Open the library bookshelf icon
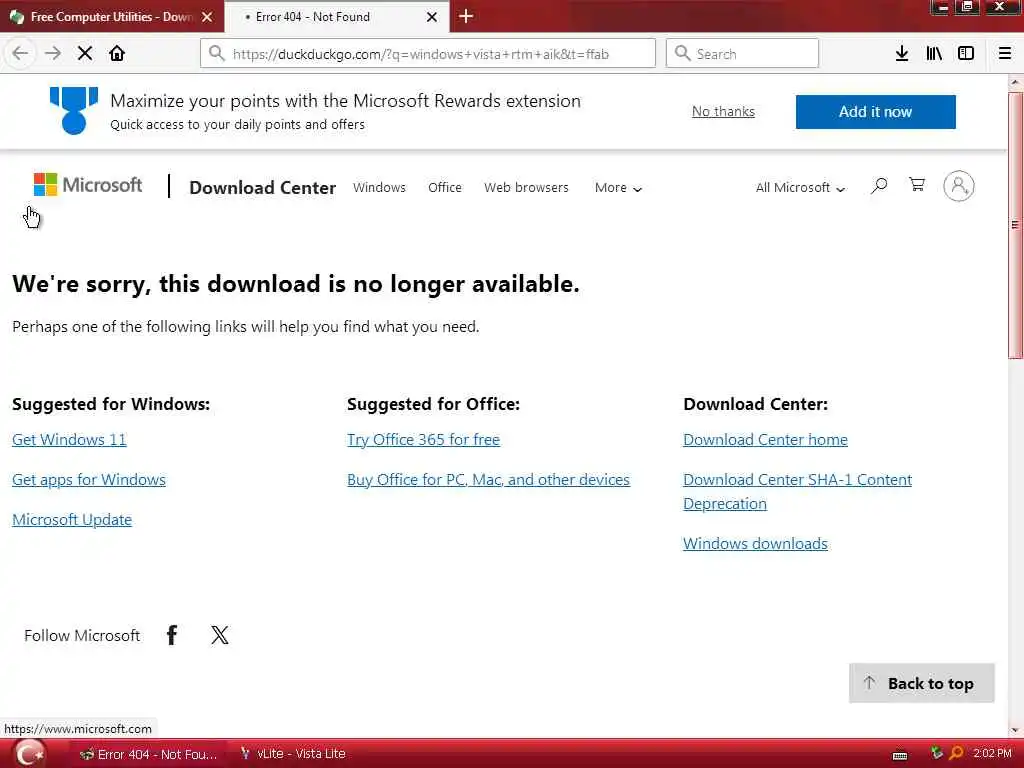Image resolution: width=1024 pixels, height=768 pixels. pyautogui.click(x=934, y=54)
